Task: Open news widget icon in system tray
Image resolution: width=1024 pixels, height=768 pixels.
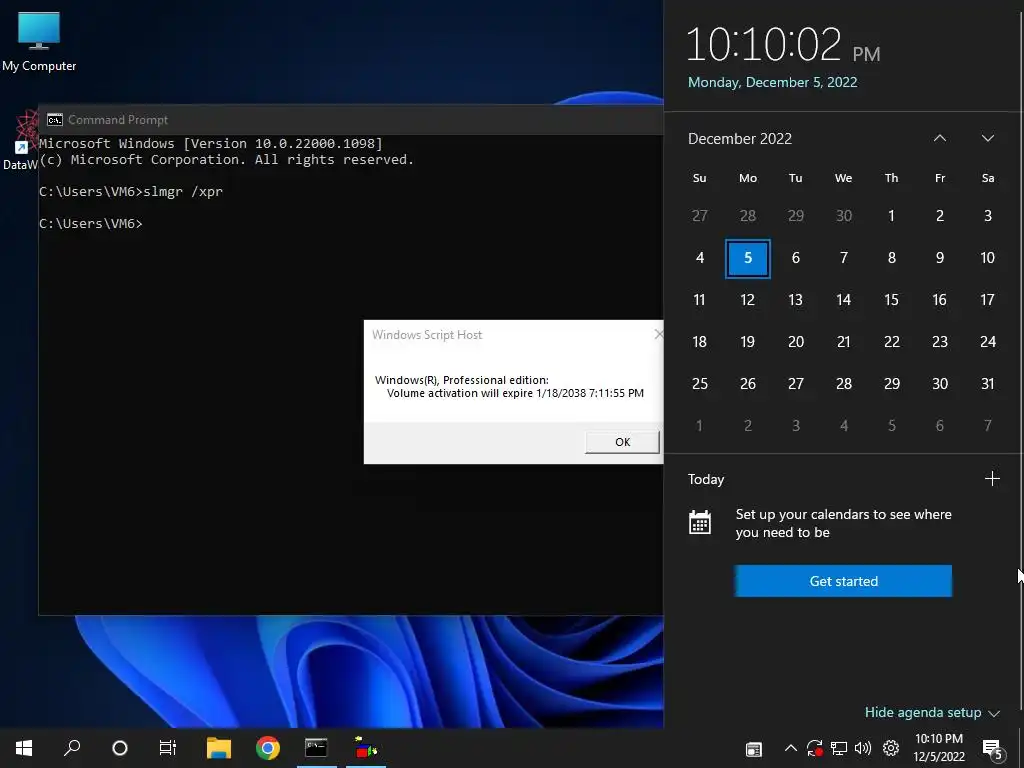Action: pyautogui.click(x=754, y=749)
